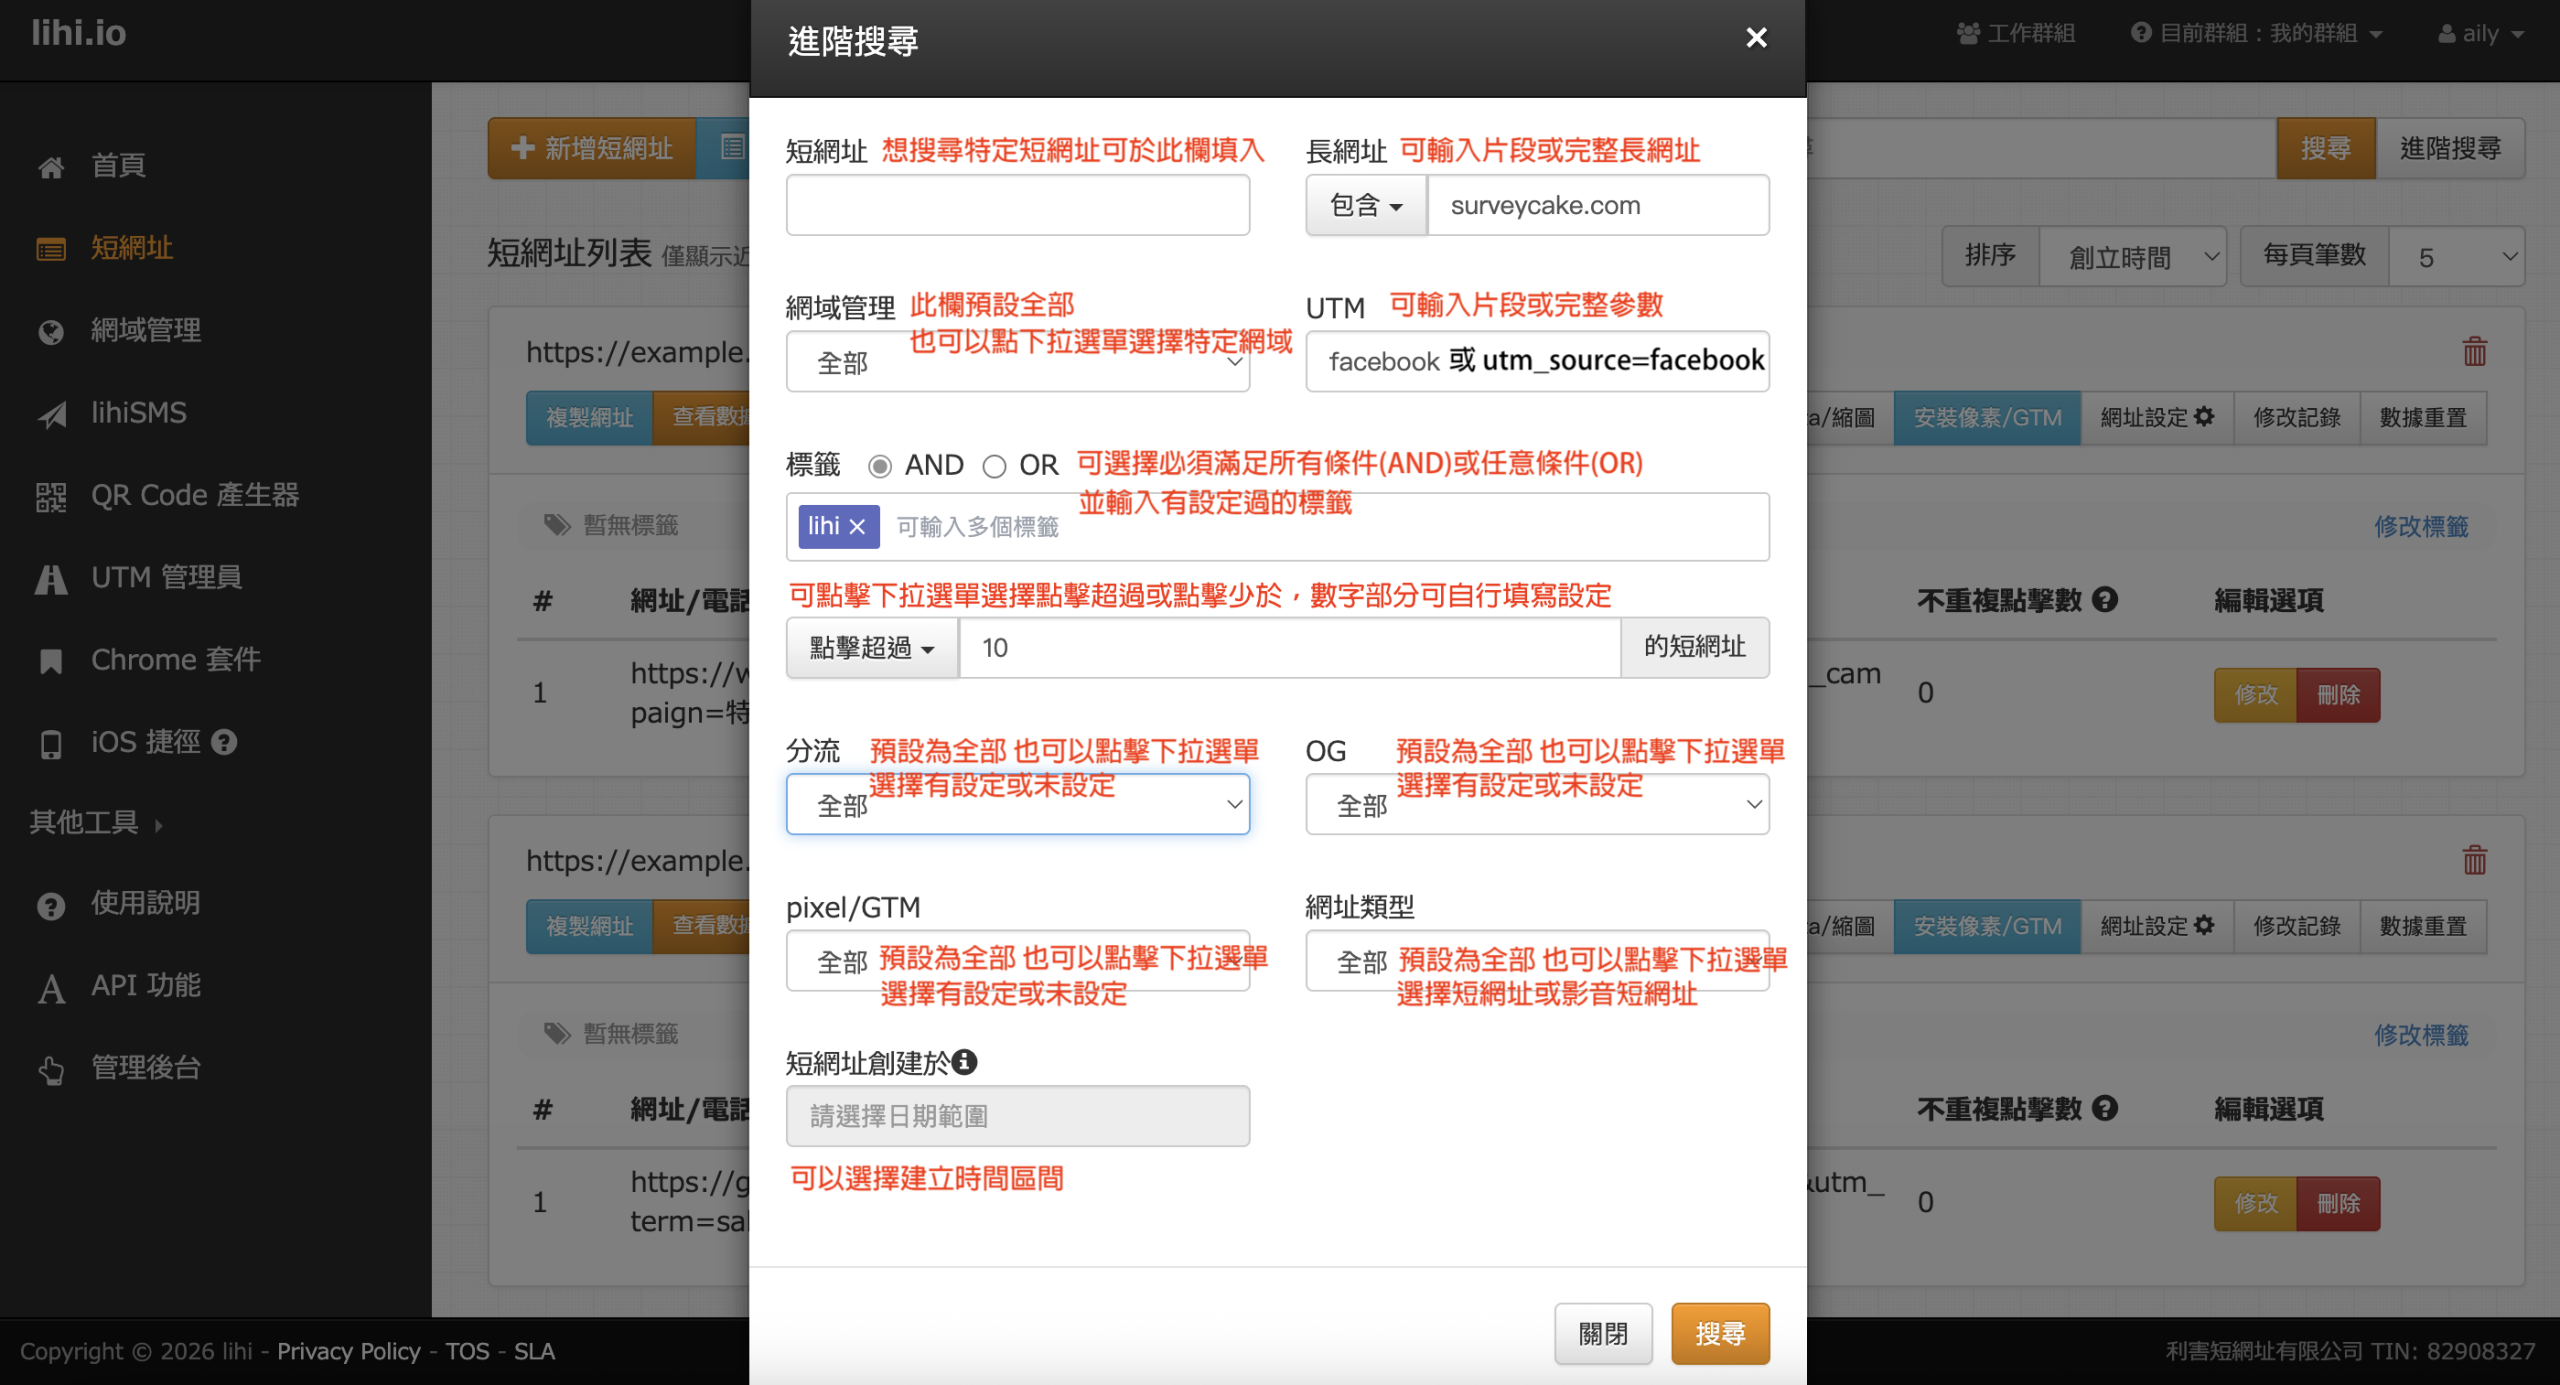Click the globe icon for 網域管理
This screenshot has width=2560, height=1385.
point(51,331)
